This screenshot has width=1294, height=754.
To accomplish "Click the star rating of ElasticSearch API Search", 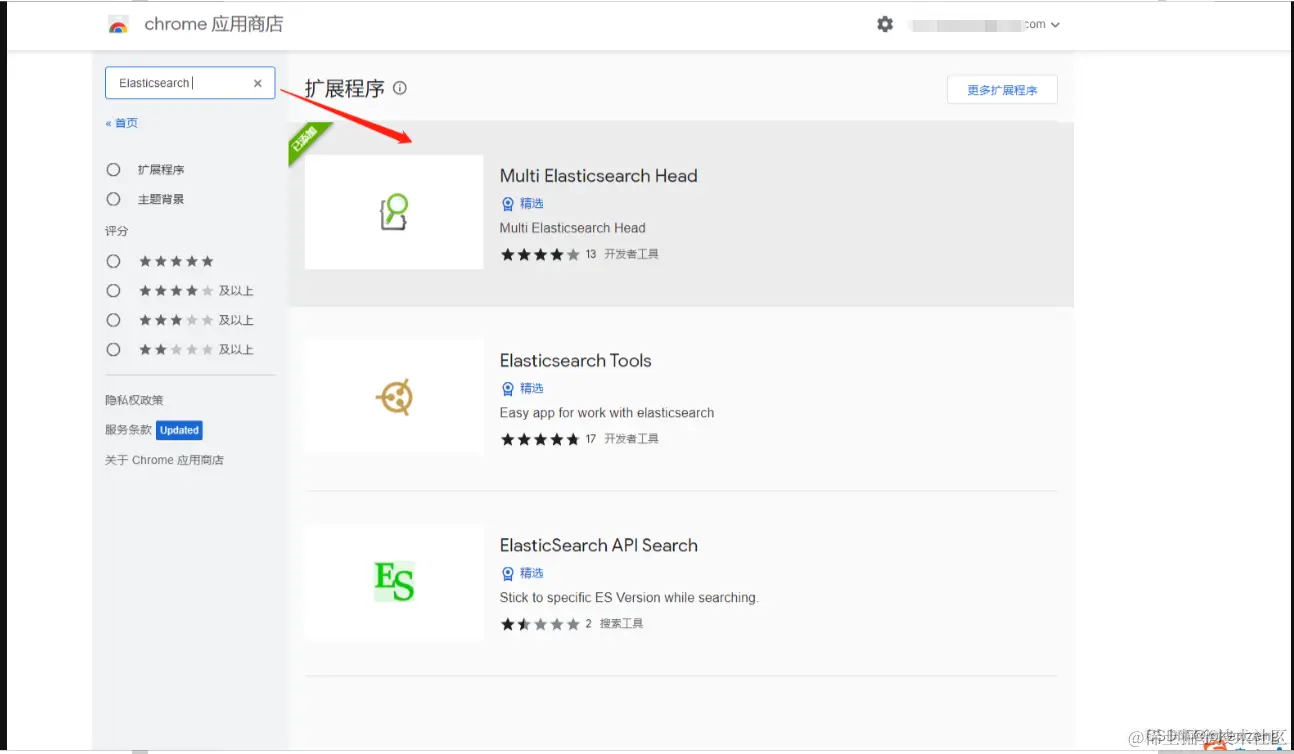I will pos(540,624).
